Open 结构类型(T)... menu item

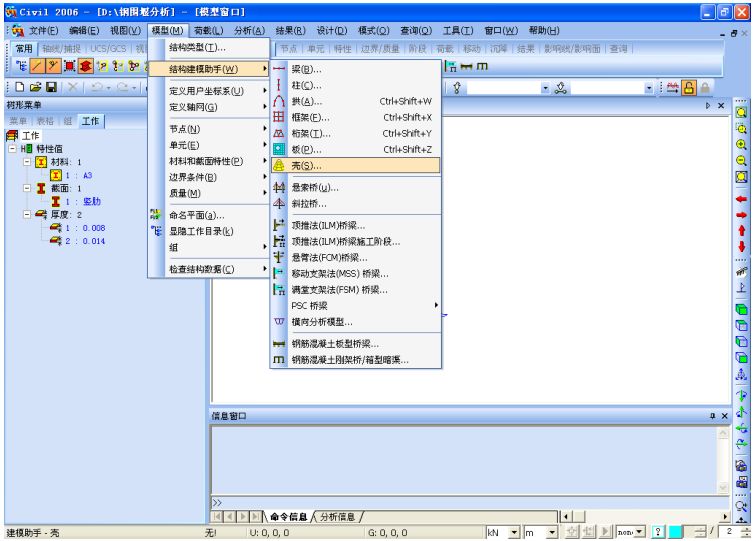[x=209, y=47]
